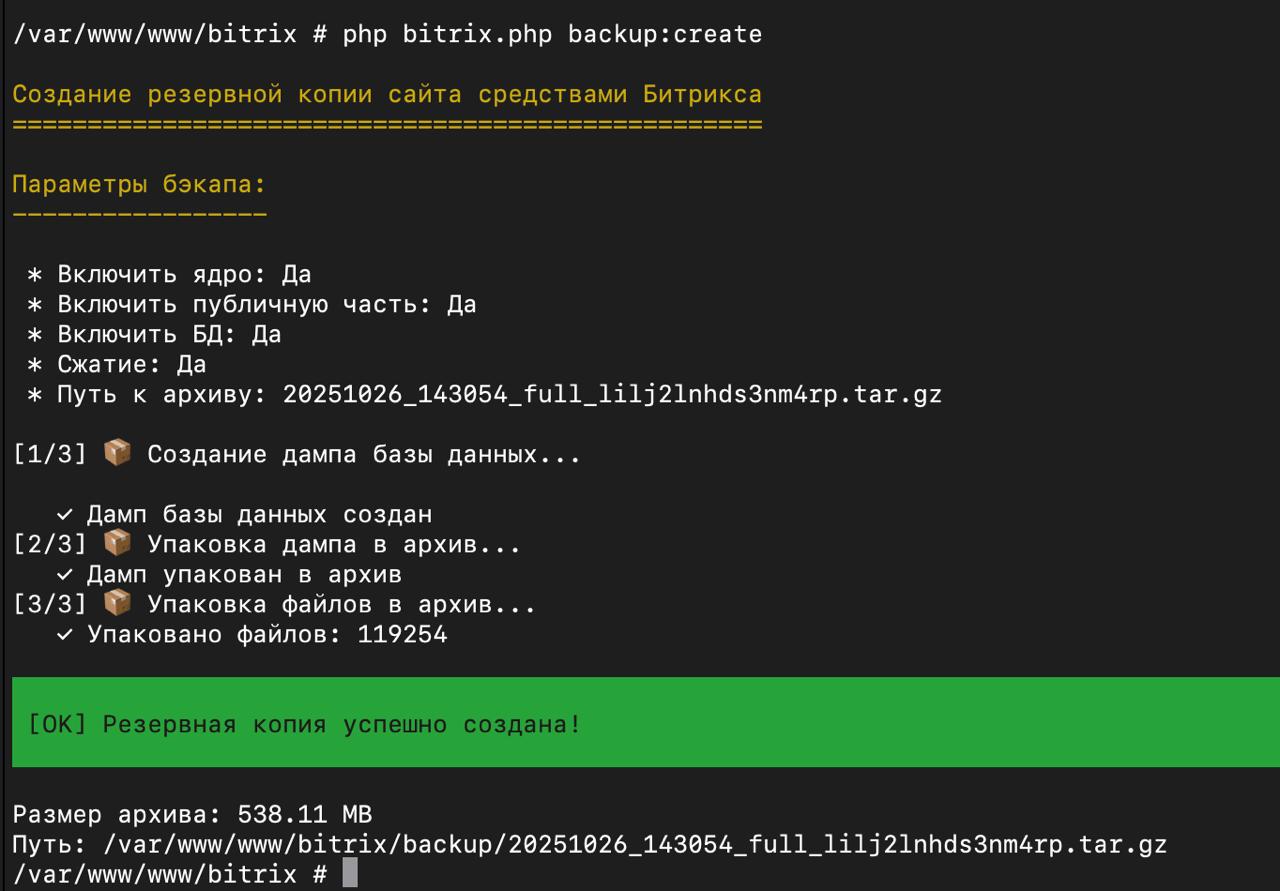Click the asterisk bullet before "Сжатие: Да"

pyautogui.click(x=35, y=365)
